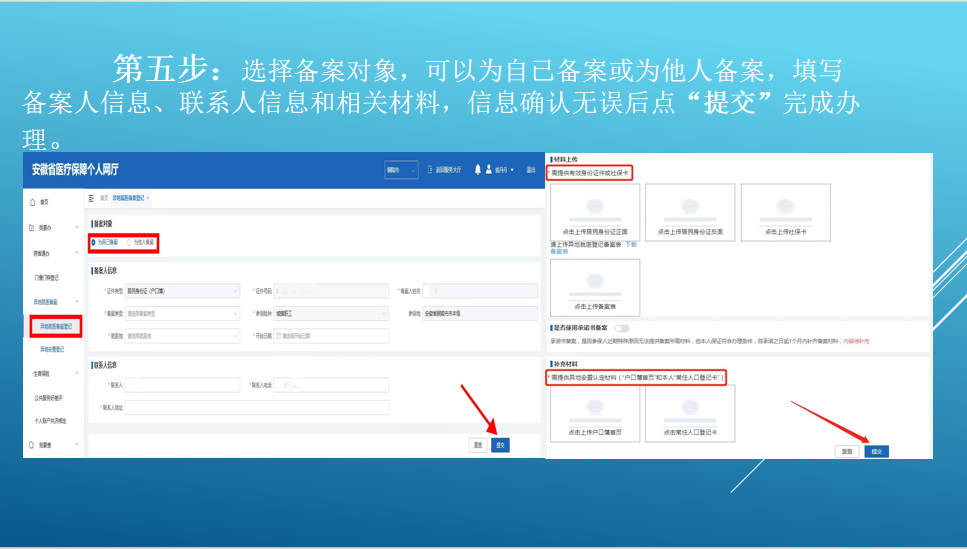Open 门慢门特登记 in the sidebar

pyautogui.click(x=46, y=278)
